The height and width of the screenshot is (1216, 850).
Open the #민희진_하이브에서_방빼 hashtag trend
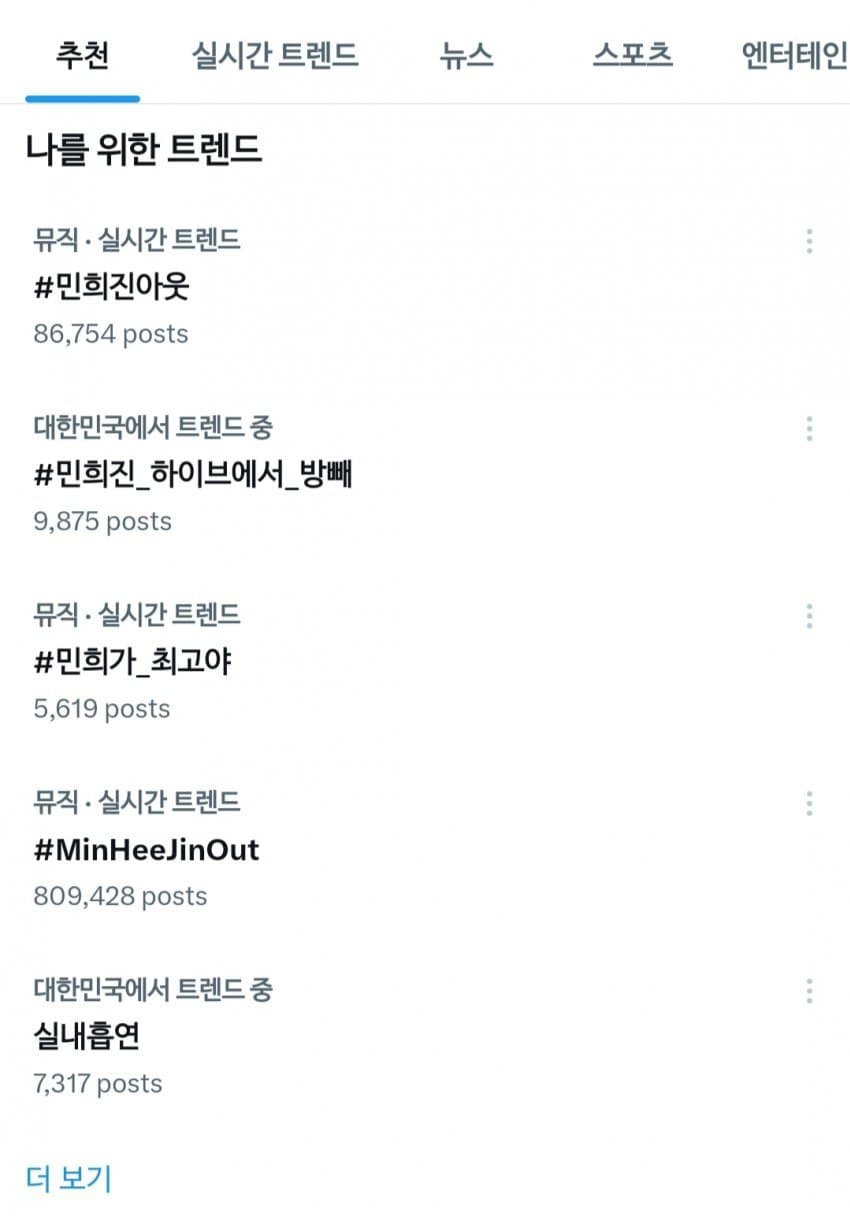point(193,476)
